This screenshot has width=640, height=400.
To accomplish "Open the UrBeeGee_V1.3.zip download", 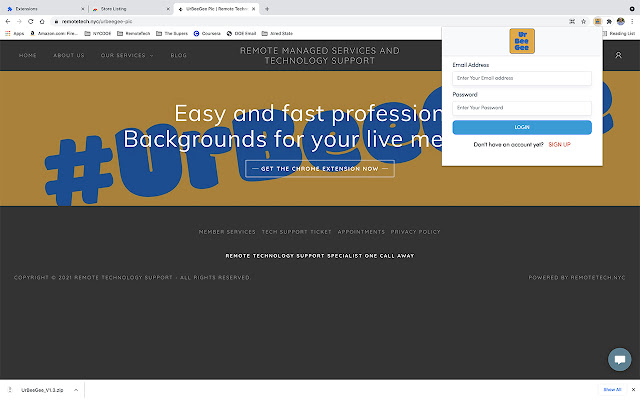I will [42, 390].
